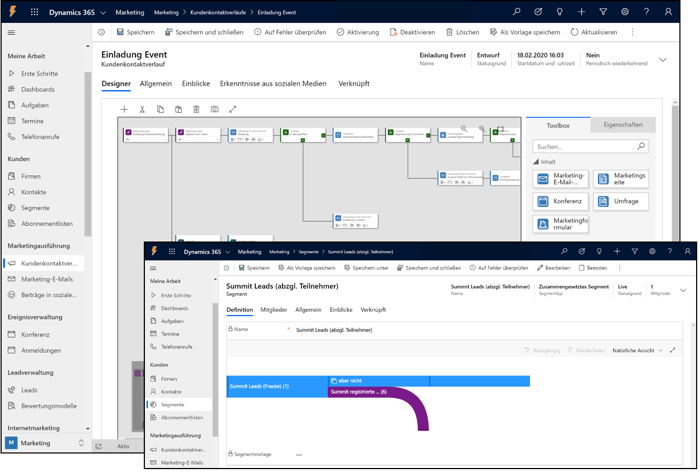Screen dimensions: 700x473
Task: Open Bewertungsmodelle in sidebar
Action: (49, 406)
